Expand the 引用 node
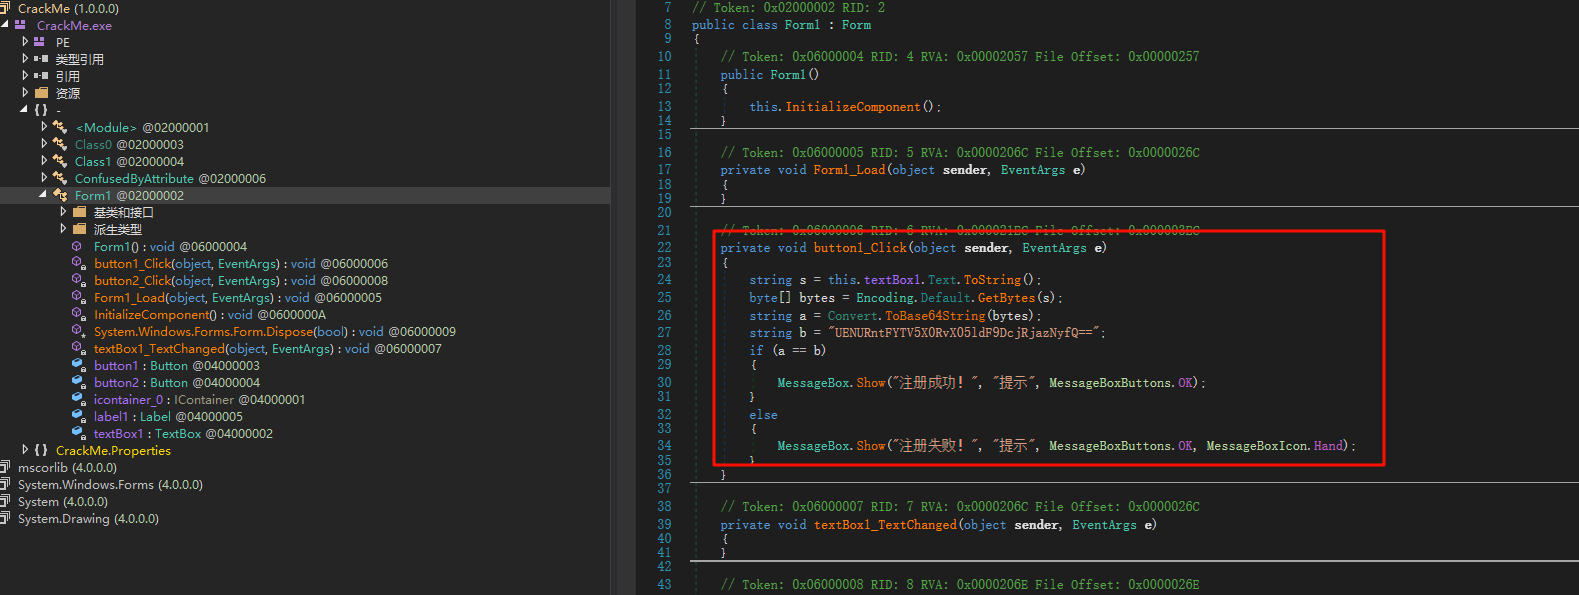 coord(25,76)
